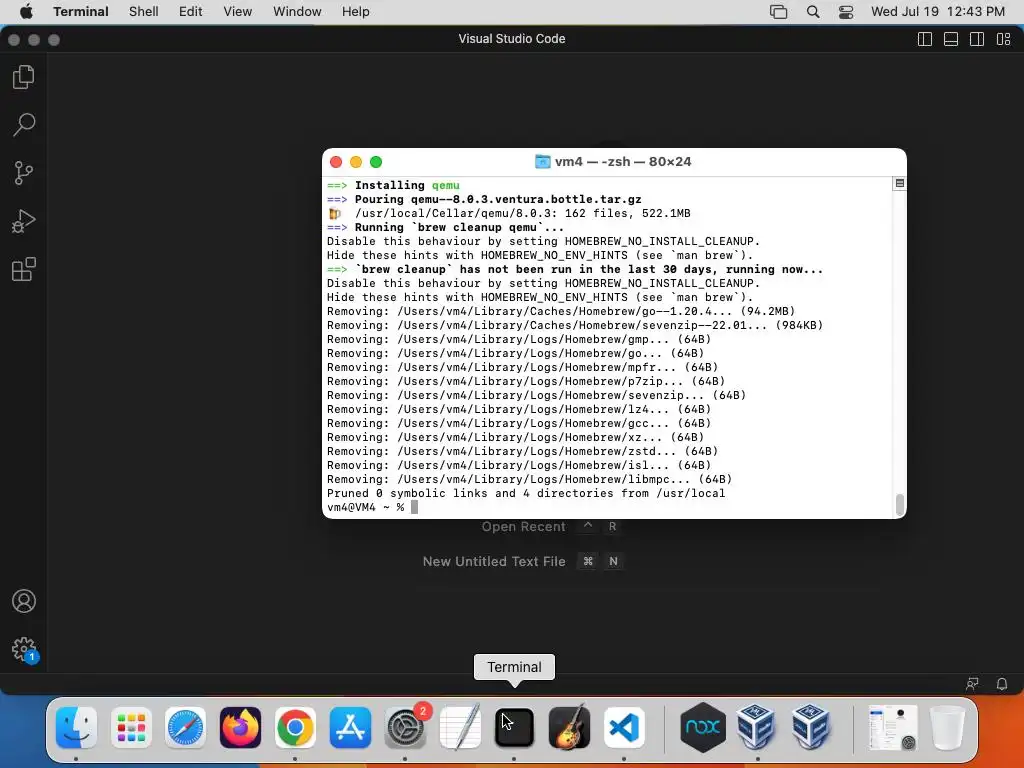This screenshot has height=768, width=1024.
Task: Open the Terminal application menu
Action: point(81,12)
